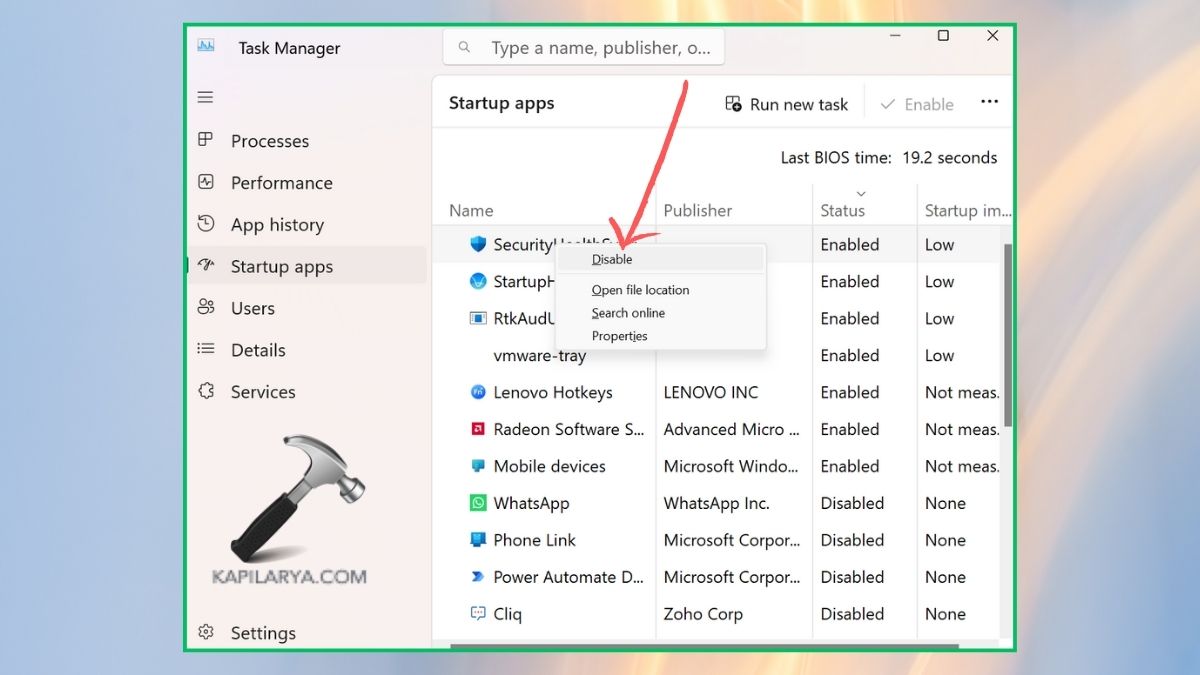Choose Properties in the context menu
The width and height of the screenshot is (1200, 675).
[x=660, y=336]
